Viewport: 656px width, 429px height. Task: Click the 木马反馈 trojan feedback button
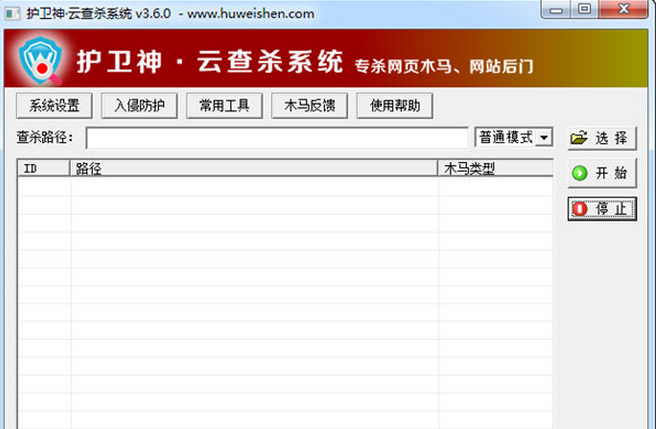click(x=309, y=105)
